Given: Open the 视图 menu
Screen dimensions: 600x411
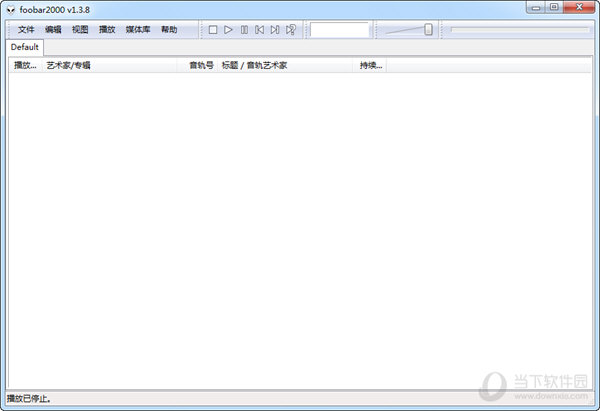Looking at the screenshot, I should [x=80, y=29].
